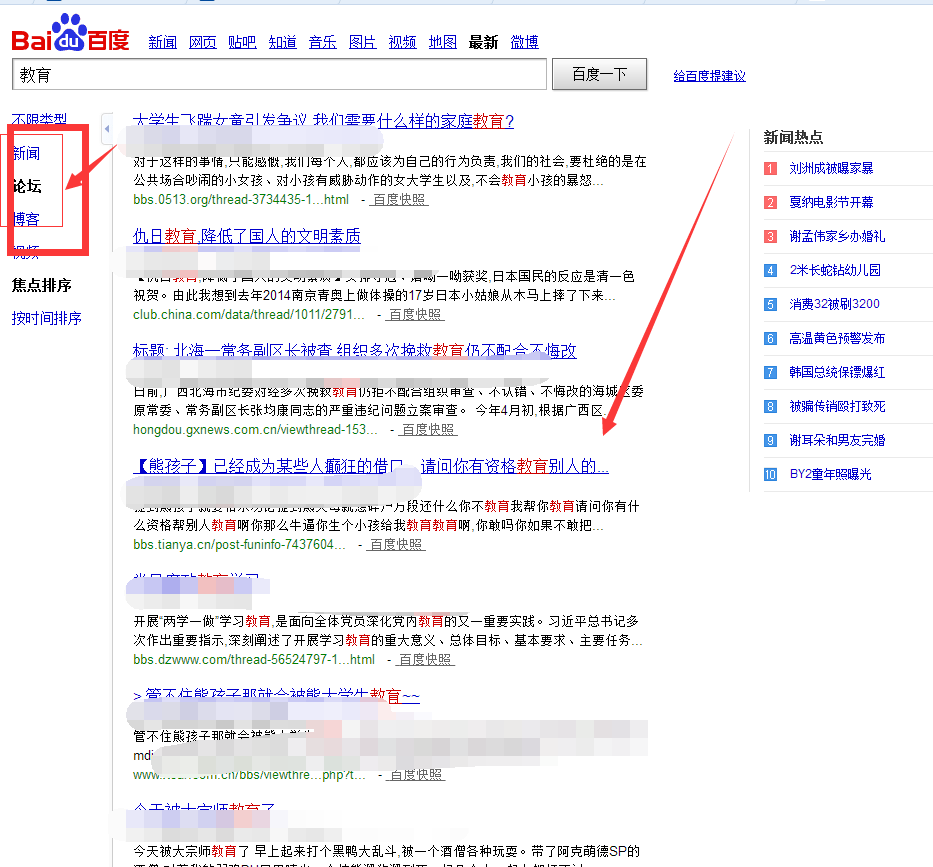Open the 新闻 top navigation tab
Screen dimensions: 933x867
162,42
